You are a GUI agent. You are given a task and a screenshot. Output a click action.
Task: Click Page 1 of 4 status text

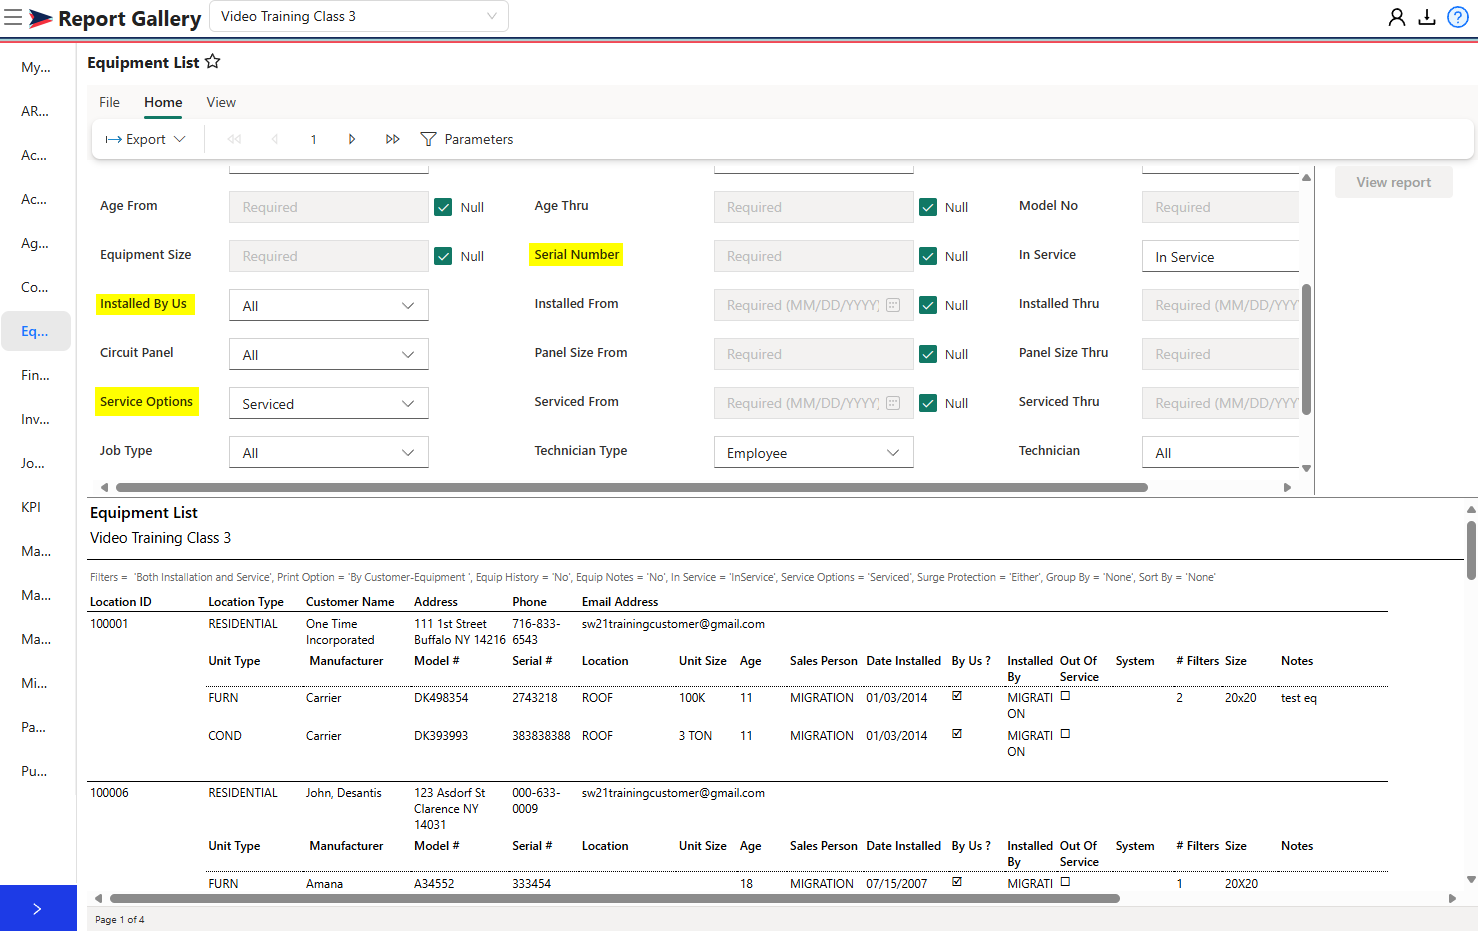pyautogui.click(x=120, y=919)
